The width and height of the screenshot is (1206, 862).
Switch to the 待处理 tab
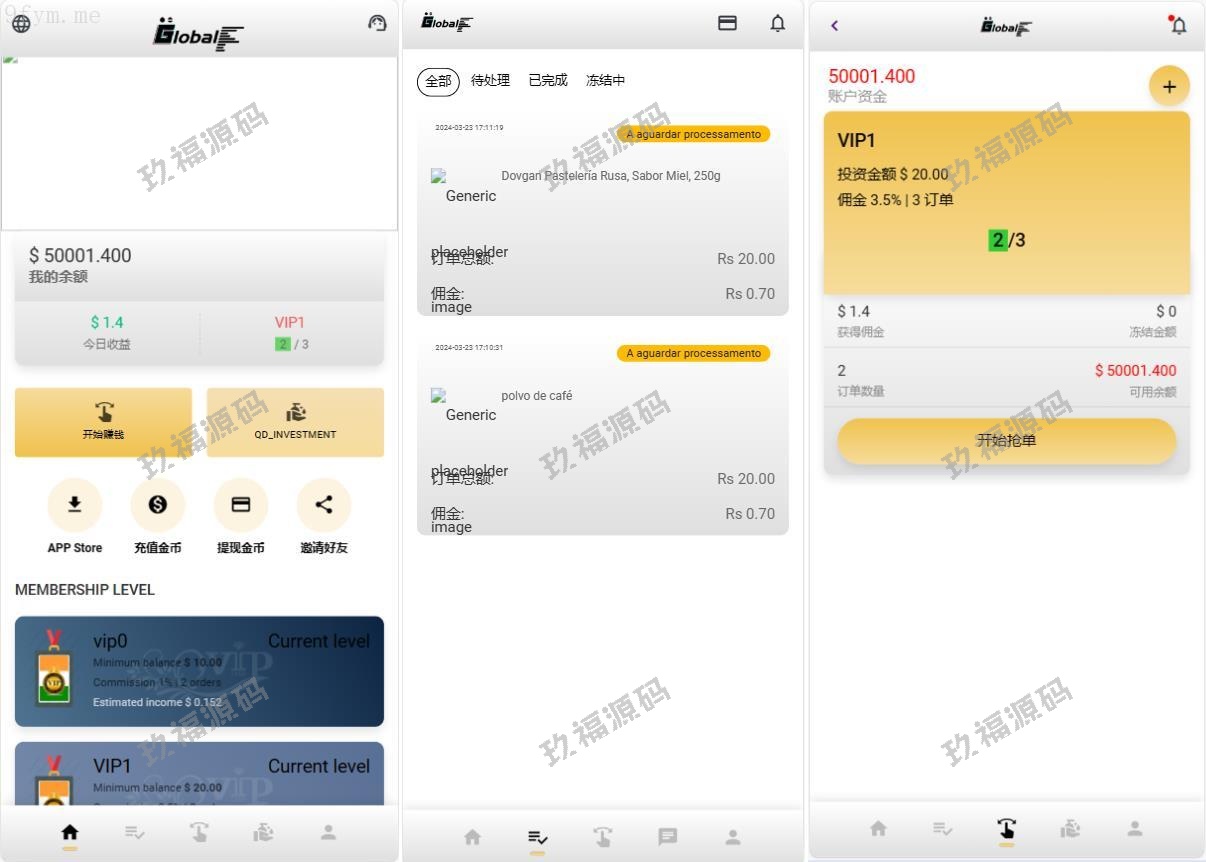pos(490,80)
